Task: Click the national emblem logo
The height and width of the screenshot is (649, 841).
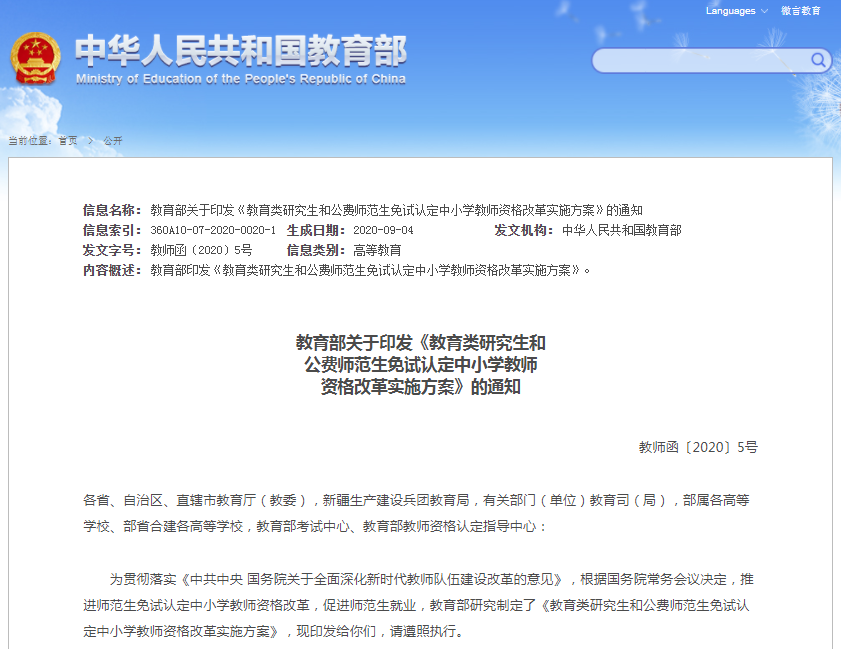Action: [35, 58]
